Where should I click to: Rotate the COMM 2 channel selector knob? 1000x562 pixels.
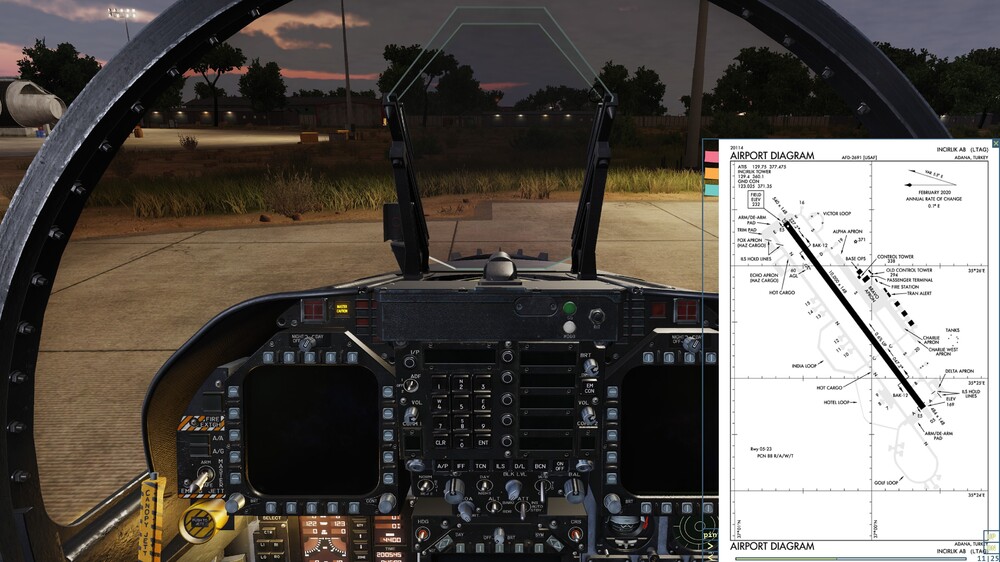(x=585, y=465)
